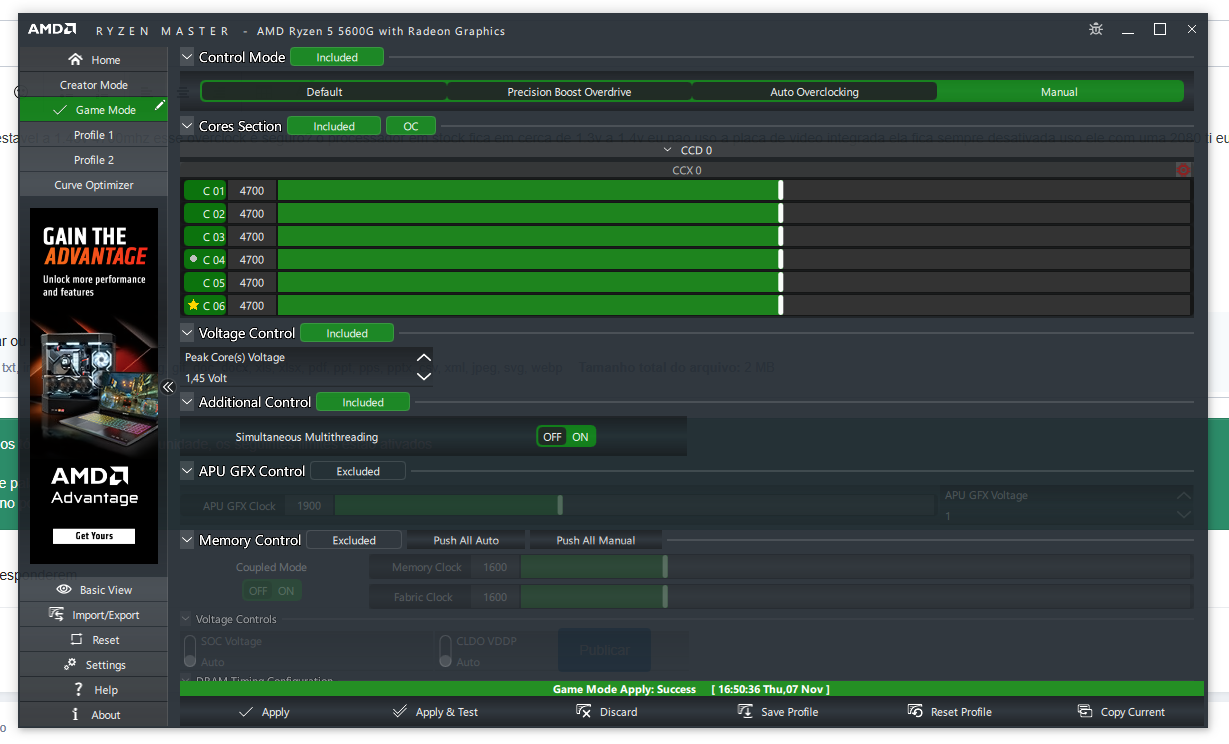Discard changes using the Discard icon

[x=584, y=712]
